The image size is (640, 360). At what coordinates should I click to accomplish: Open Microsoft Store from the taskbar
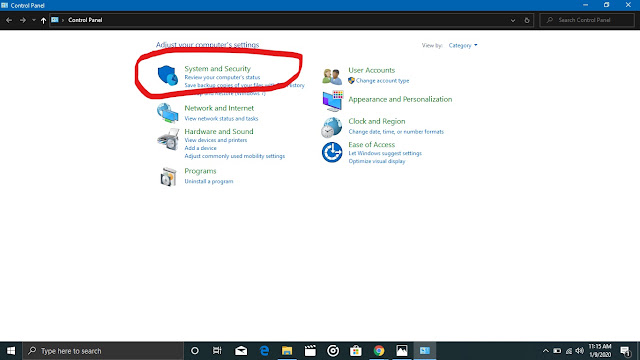[356, 351]
